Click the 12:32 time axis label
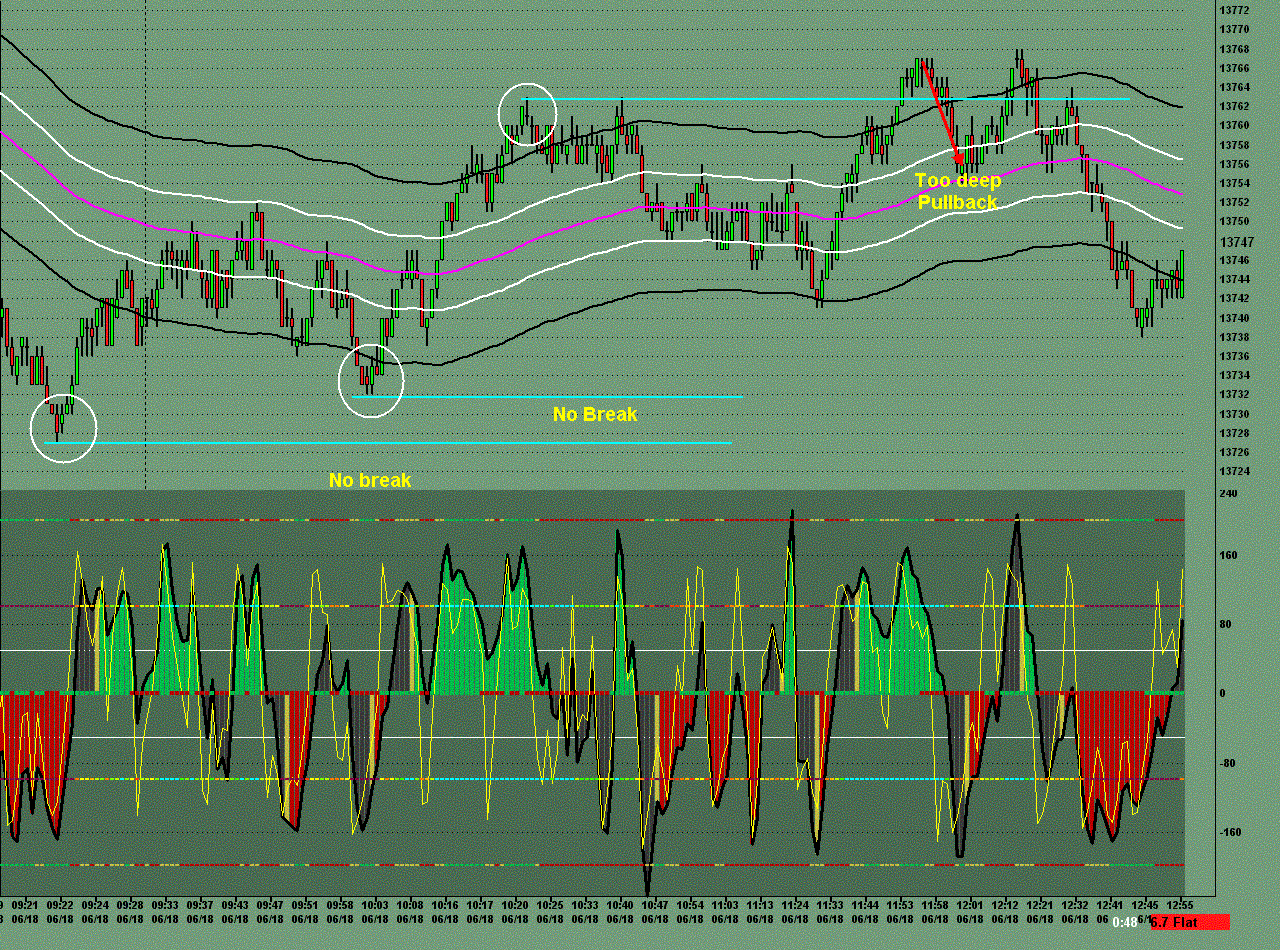Viewport: 1280px width, 950px height. pyautogui.click(x=1075, y=903)
